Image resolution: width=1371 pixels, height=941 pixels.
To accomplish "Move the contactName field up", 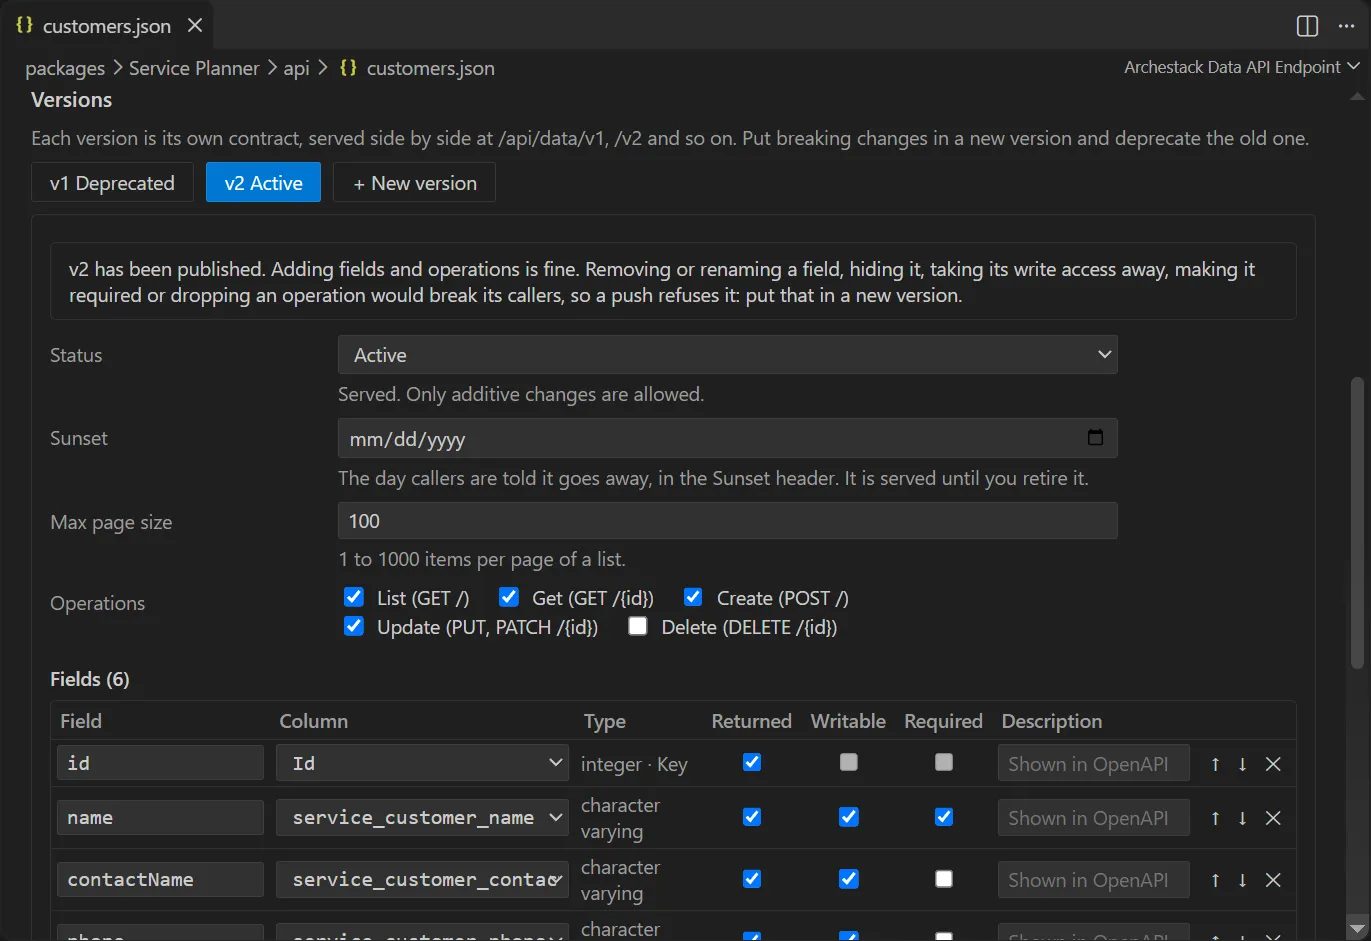I will click(x=1215, y=880).
